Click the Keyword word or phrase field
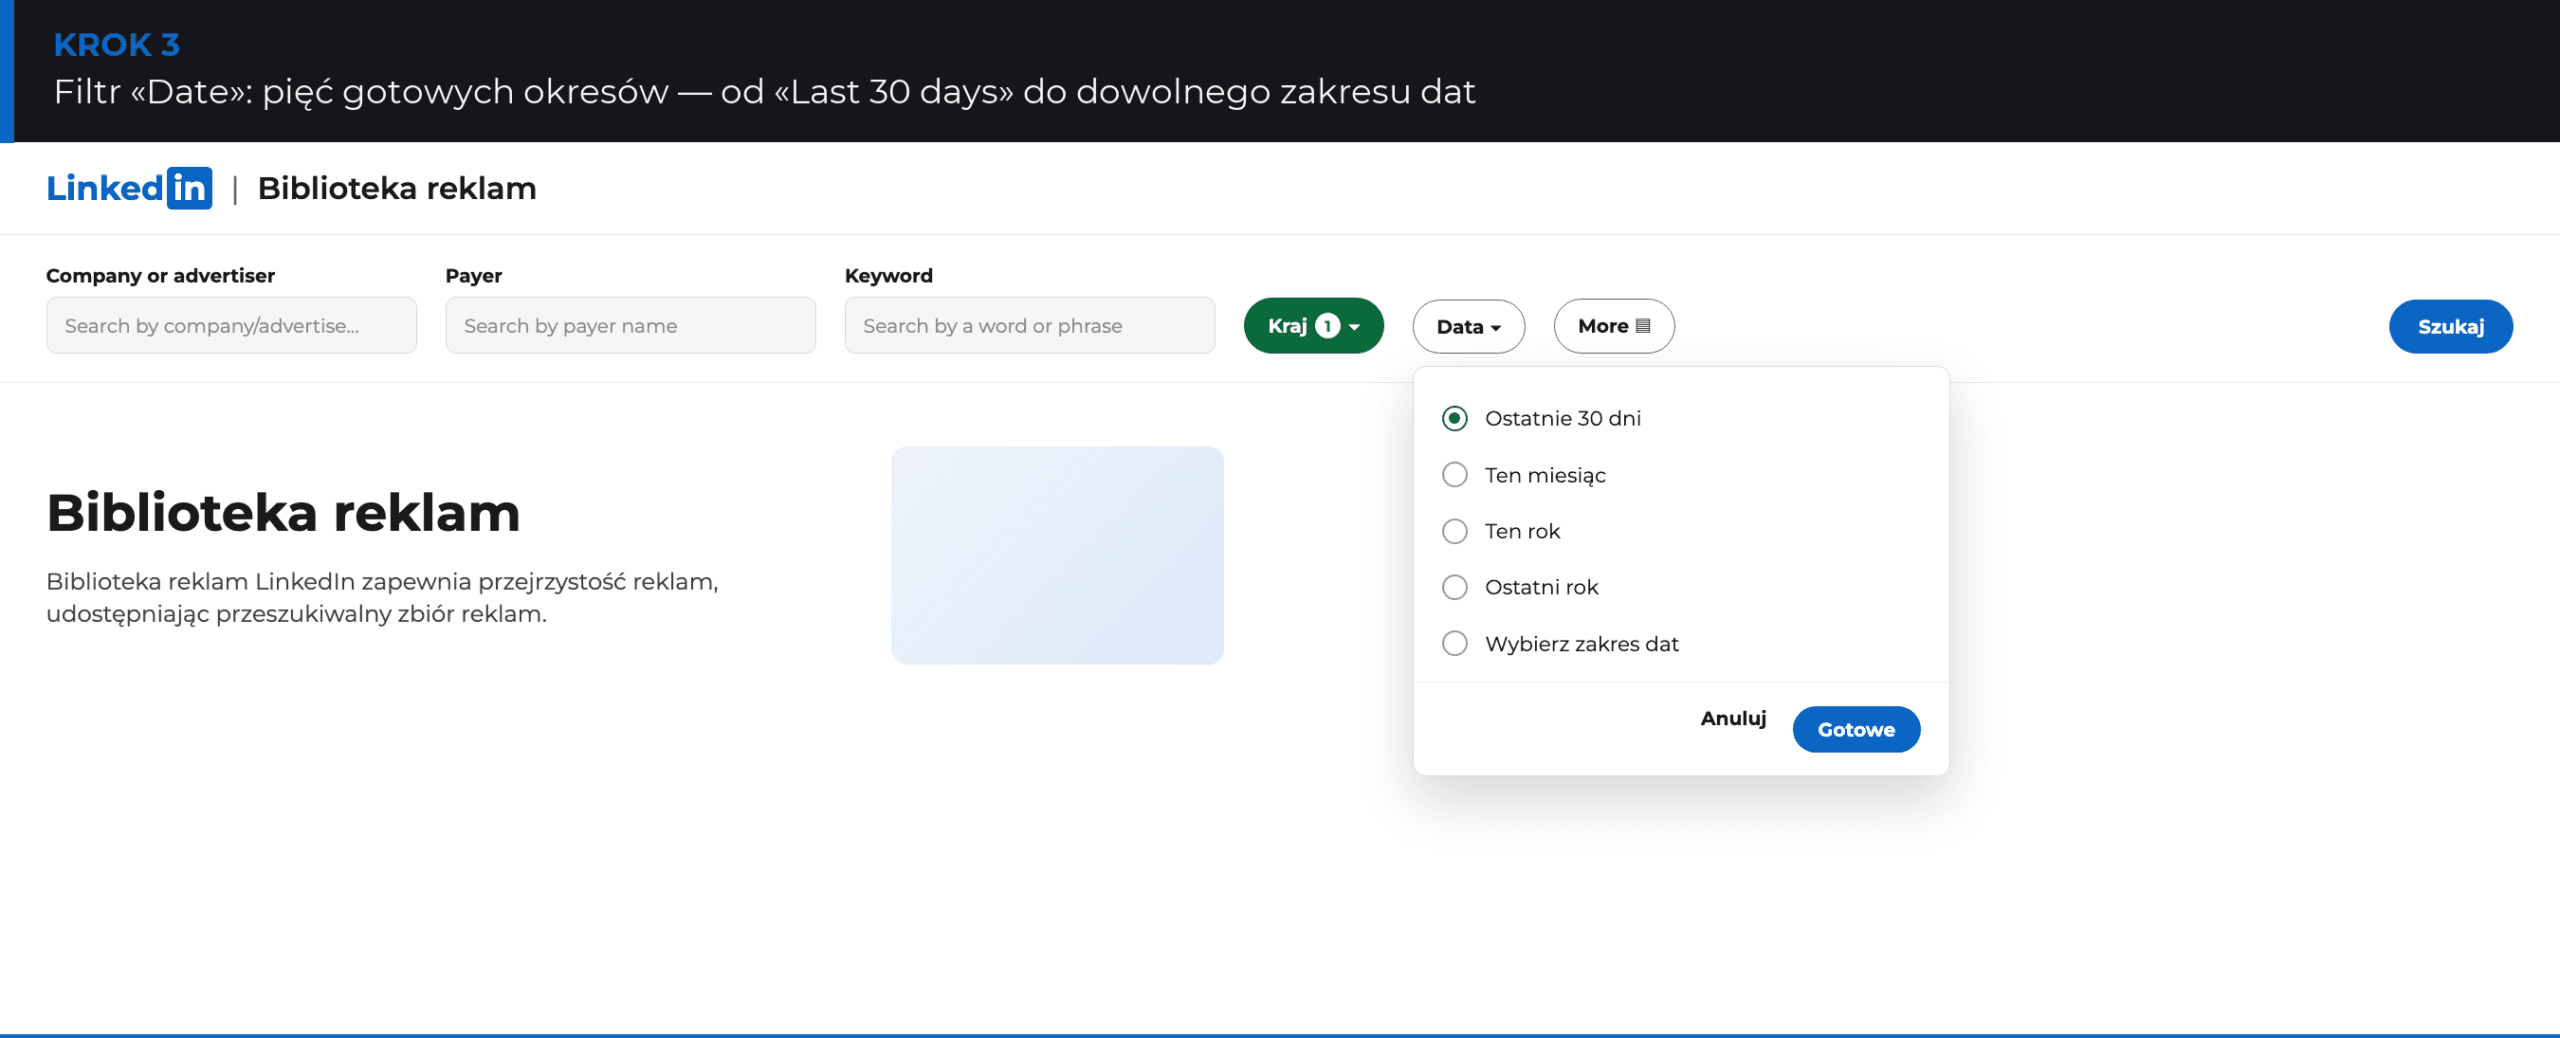This screenshot has height=1038, width=2560. coord(1029,325)
